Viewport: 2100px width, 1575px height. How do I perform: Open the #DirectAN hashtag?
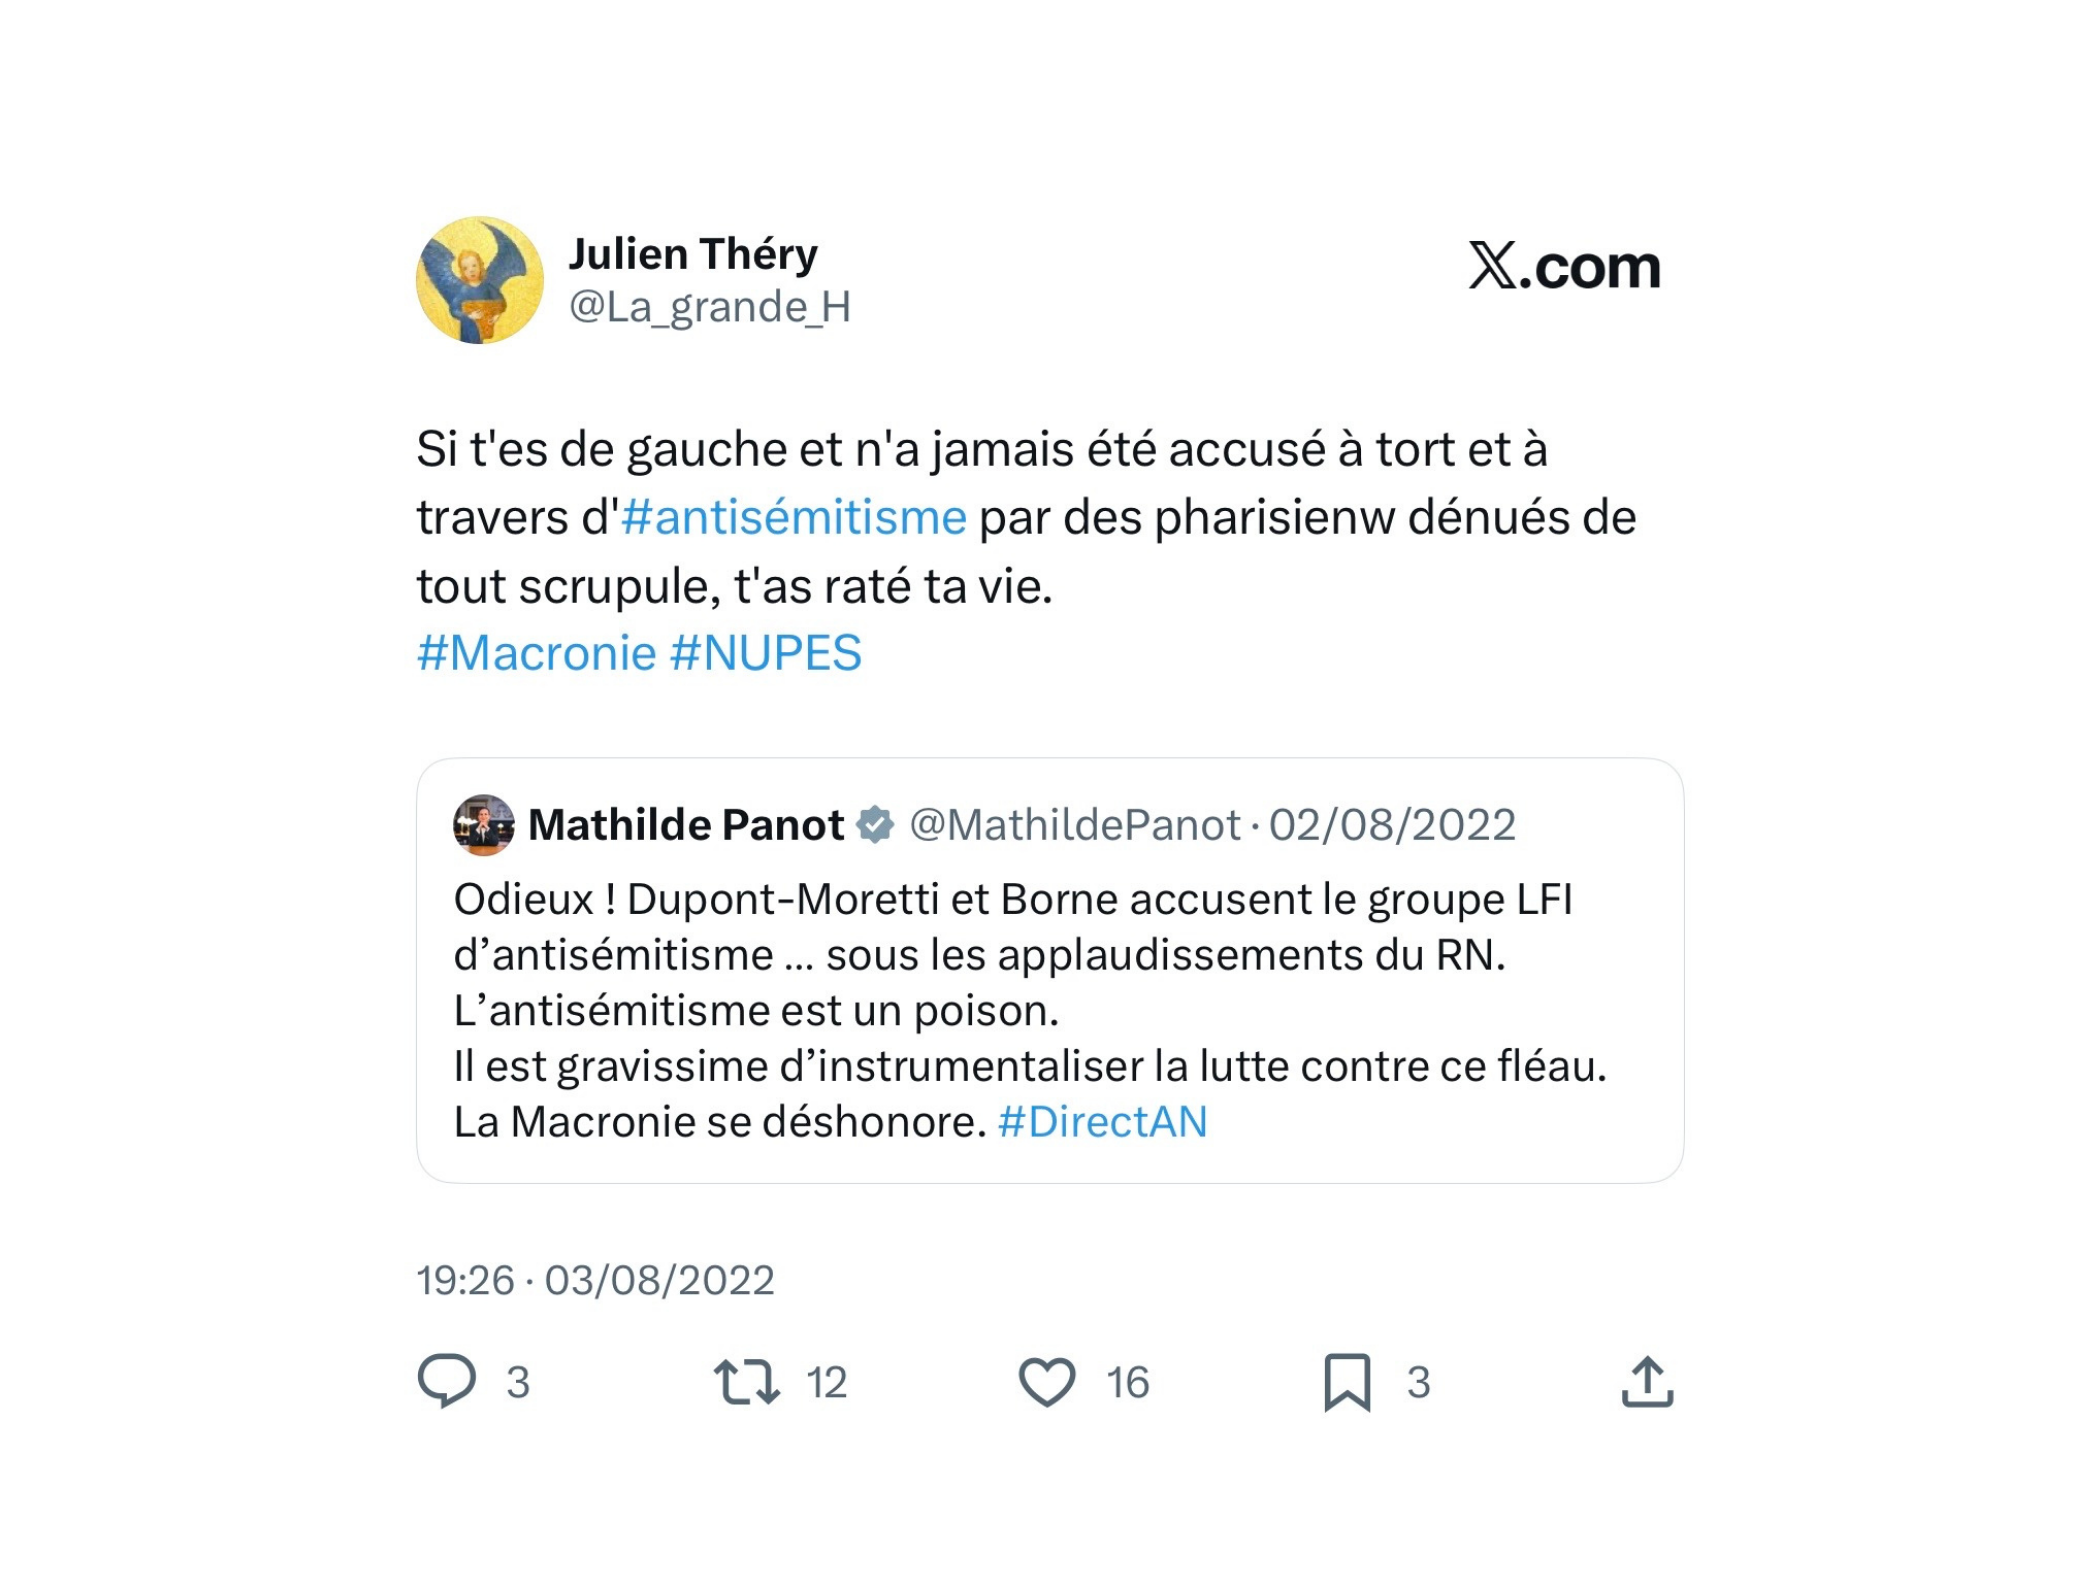click(1102, 1122)
